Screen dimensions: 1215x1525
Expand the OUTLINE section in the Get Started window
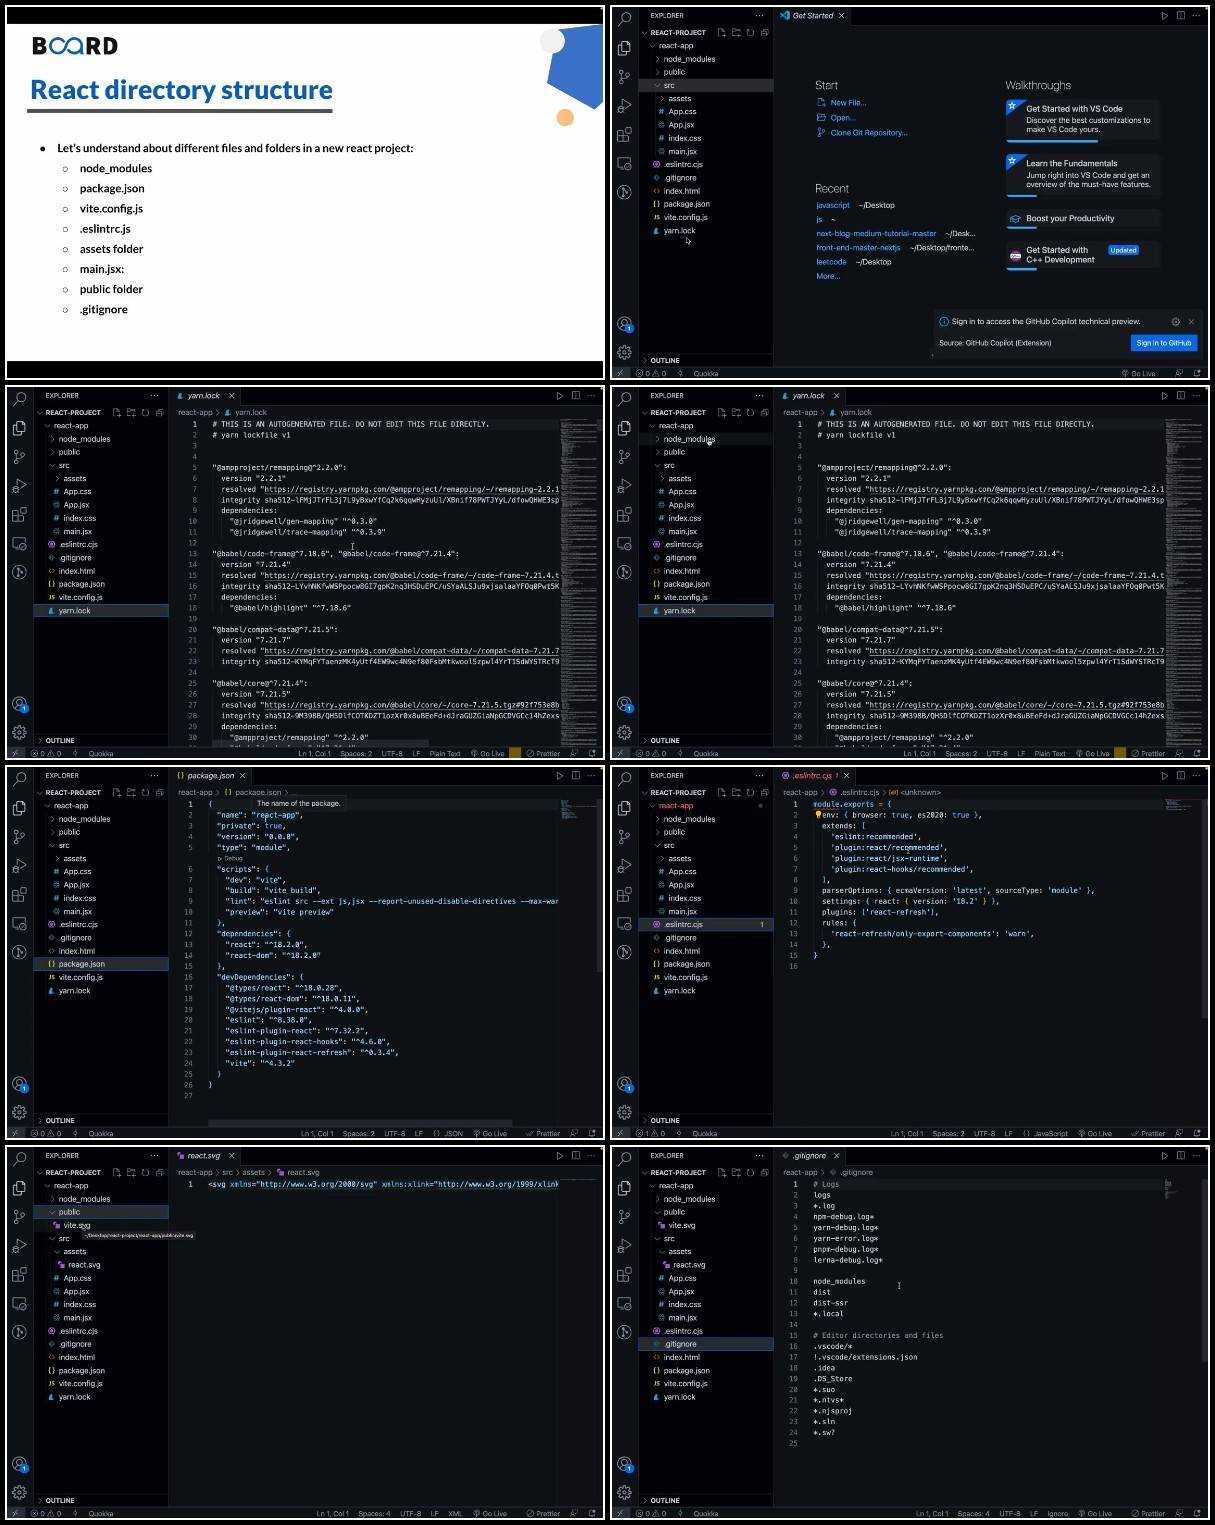(x=706, y=360)
